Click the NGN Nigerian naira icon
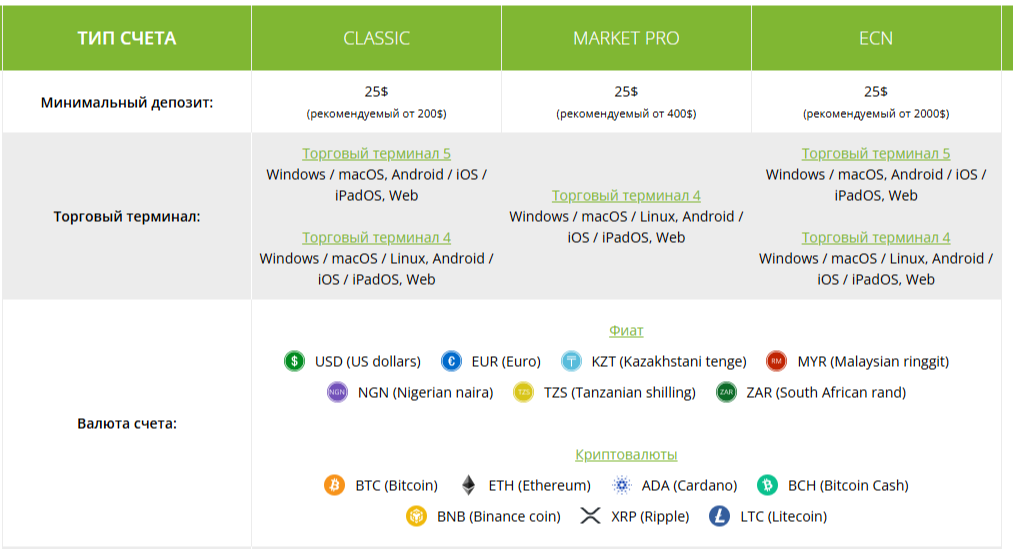 point(337,392)
